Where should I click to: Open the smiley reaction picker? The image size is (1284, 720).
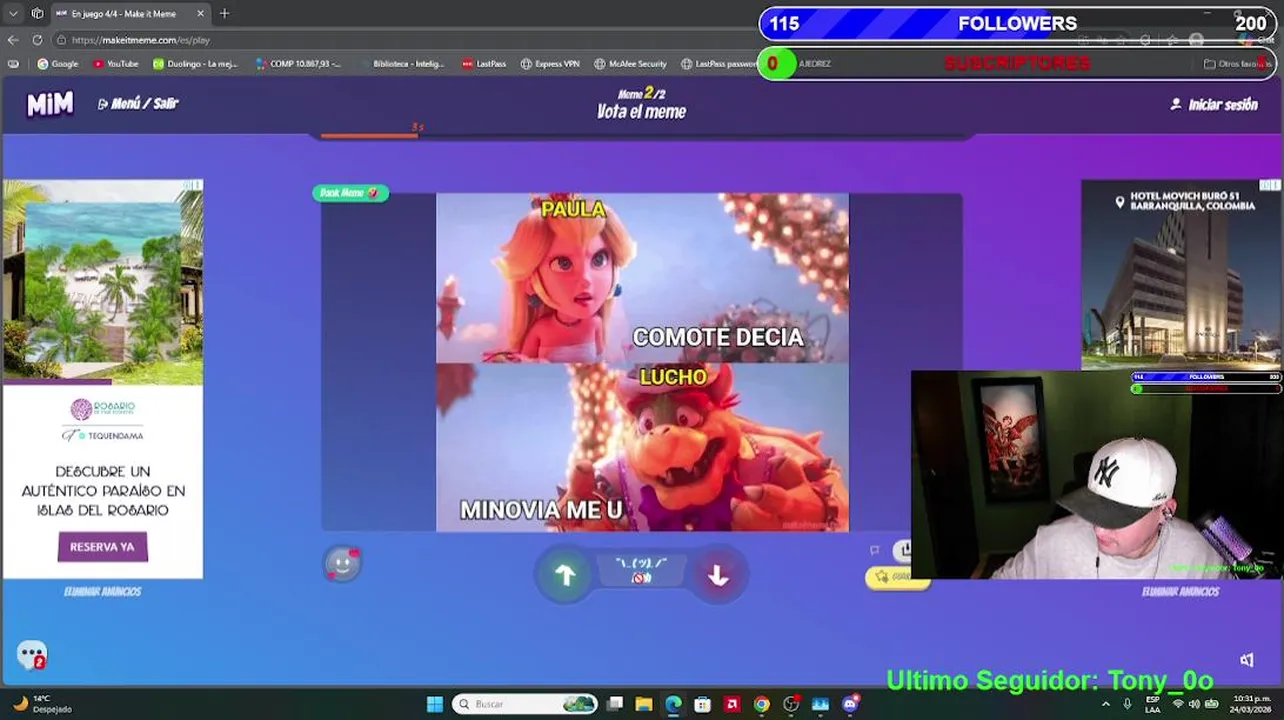tap(342, 564)
